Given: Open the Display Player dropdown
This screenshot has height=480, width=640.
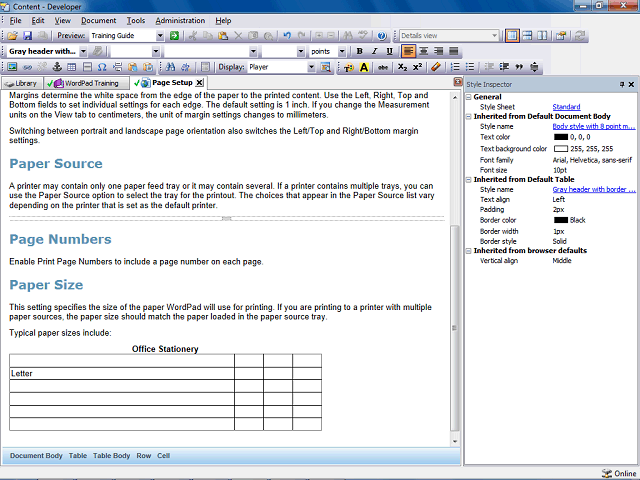Looking at the screenshot, I should point(311,67).
